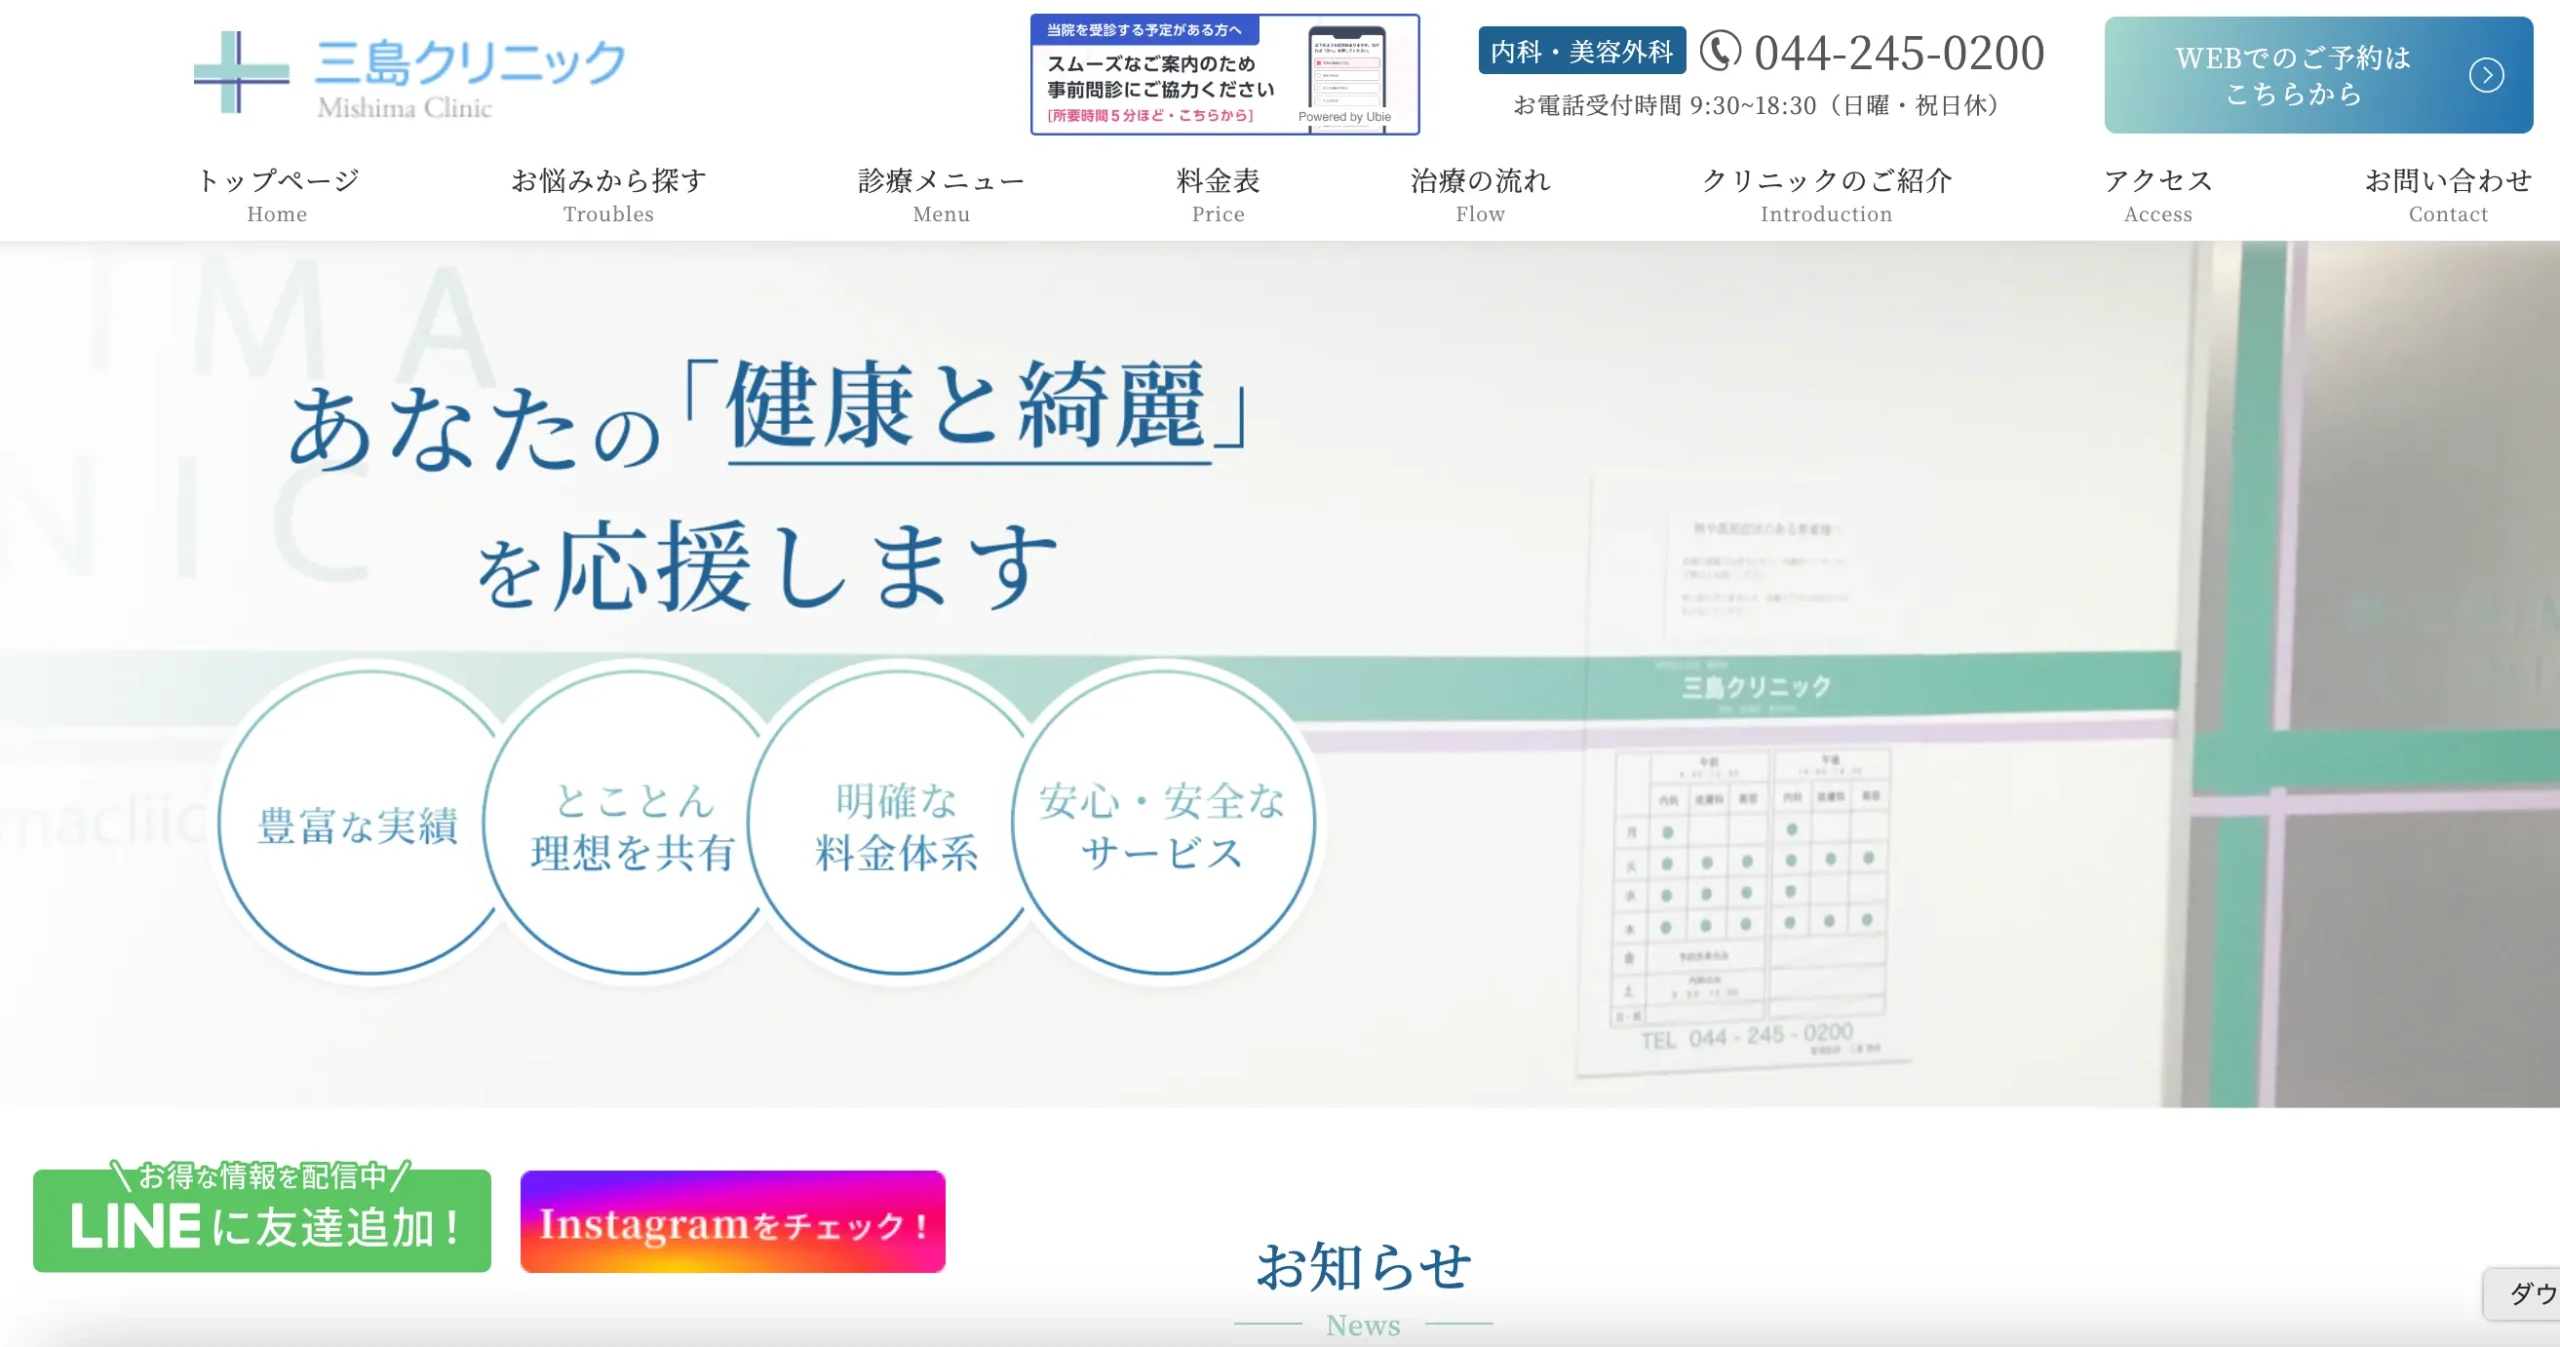Viewport: 2560px width, 1347px height.
Task: Open the 治療の流れ Flow menu item
Action: pos(1480,195)
